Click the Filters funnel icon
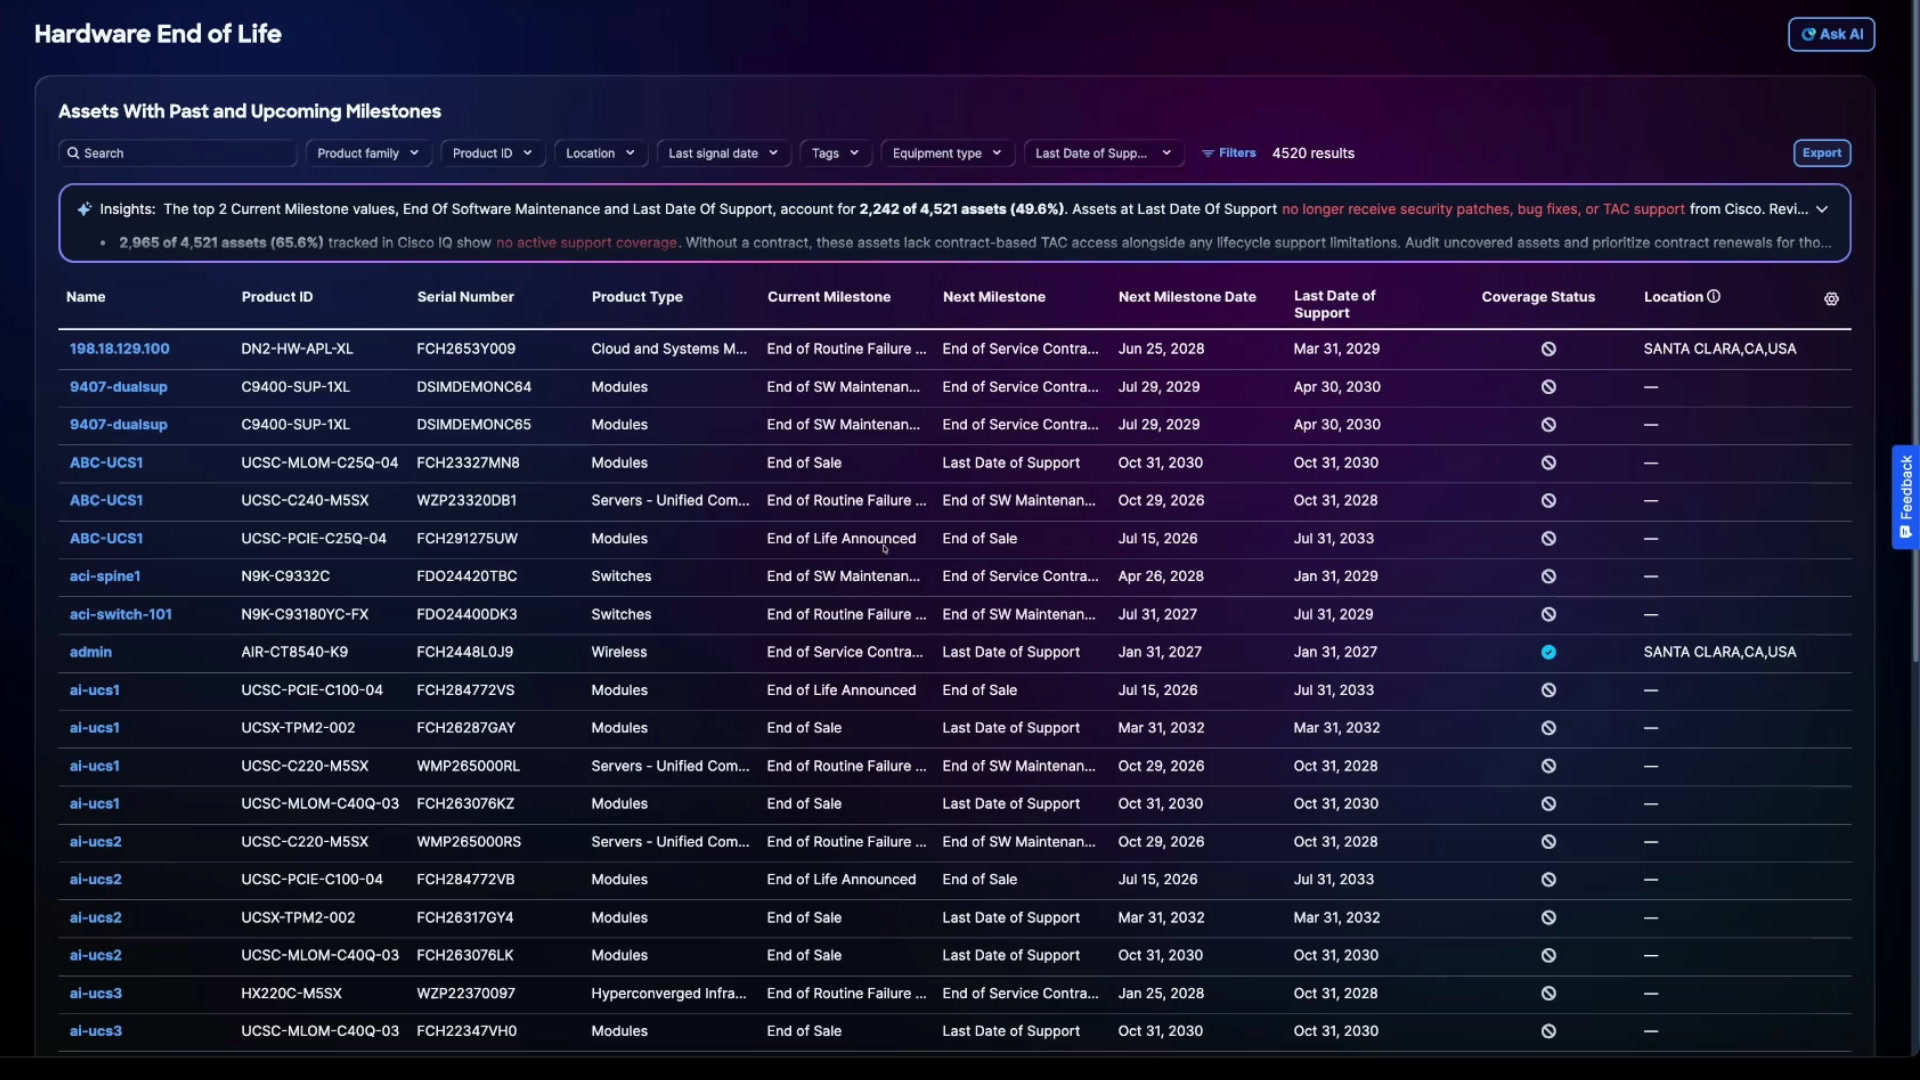 (x=1207, y=153)
